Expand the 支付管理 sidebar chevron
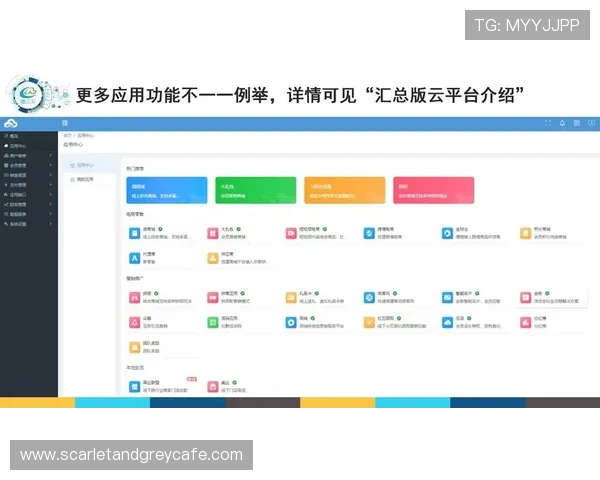Image resolution: width=600 pixels, height=480 pixels. pos(51,185)
